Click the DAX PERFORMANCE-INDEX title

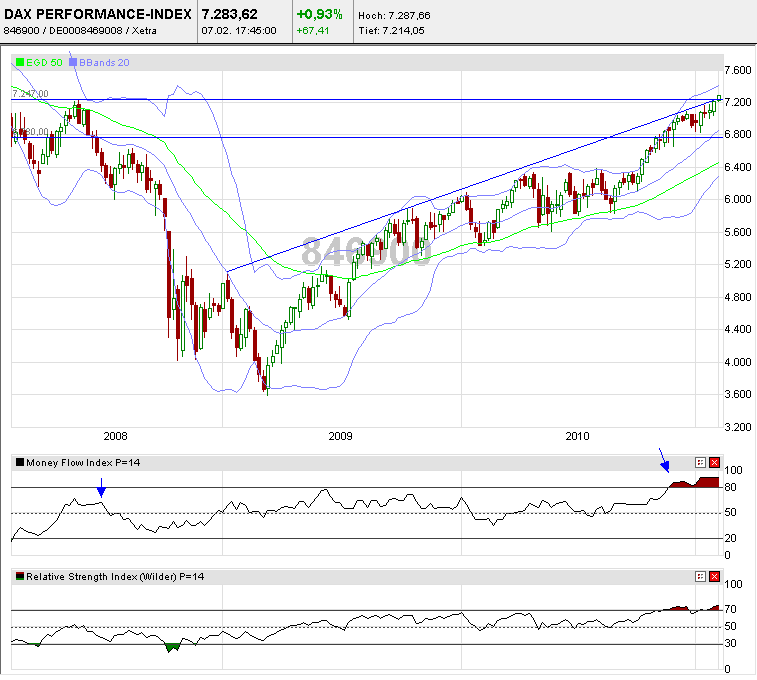point(98,14)
